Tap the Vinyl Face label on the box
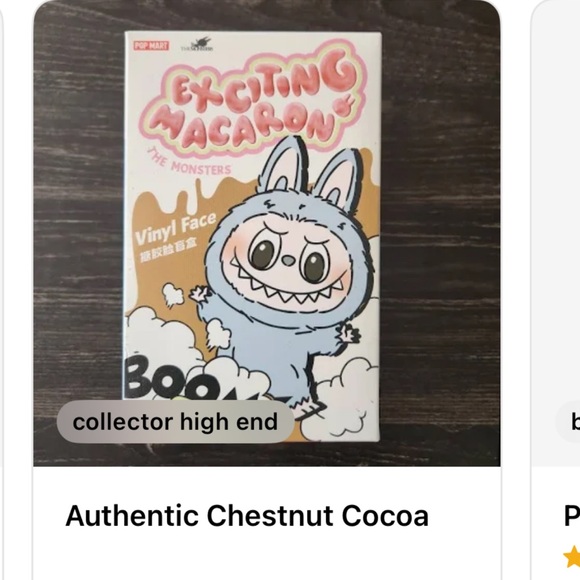Viewport: 580px width, 580px height. [x=175, y=230]
